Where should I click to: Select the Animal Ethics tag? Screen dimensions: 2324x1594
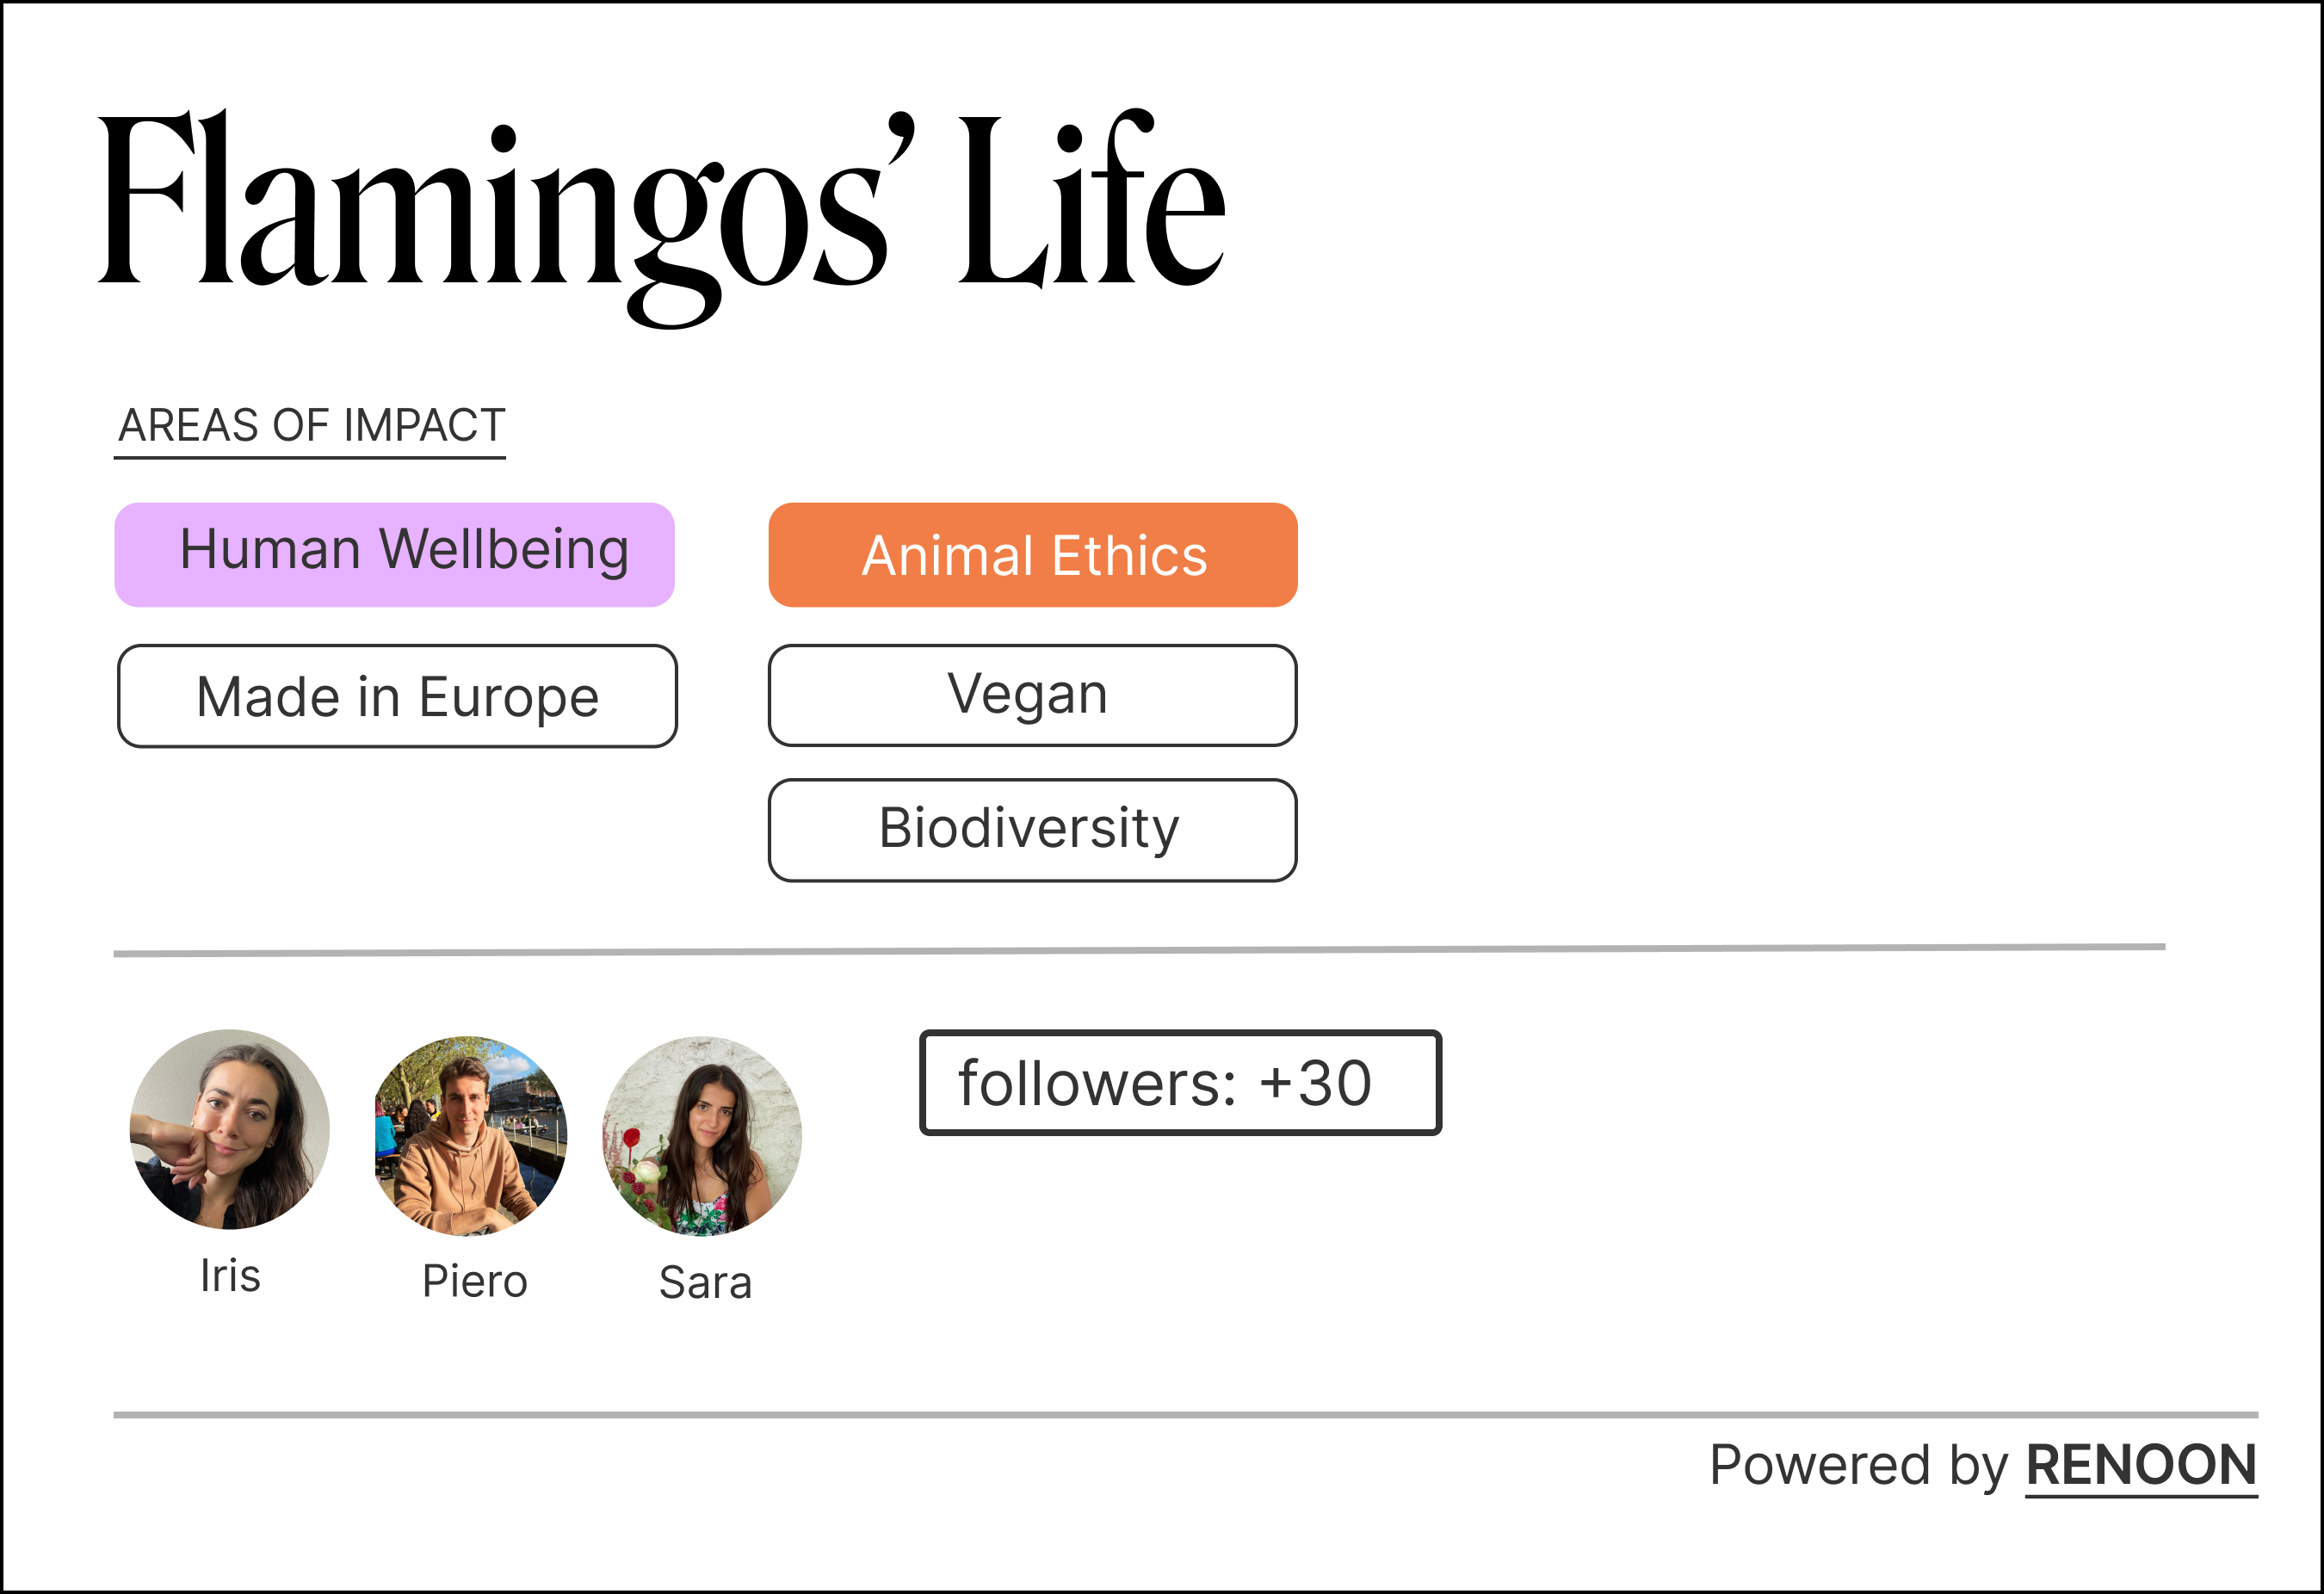(x=1033, y=555)
